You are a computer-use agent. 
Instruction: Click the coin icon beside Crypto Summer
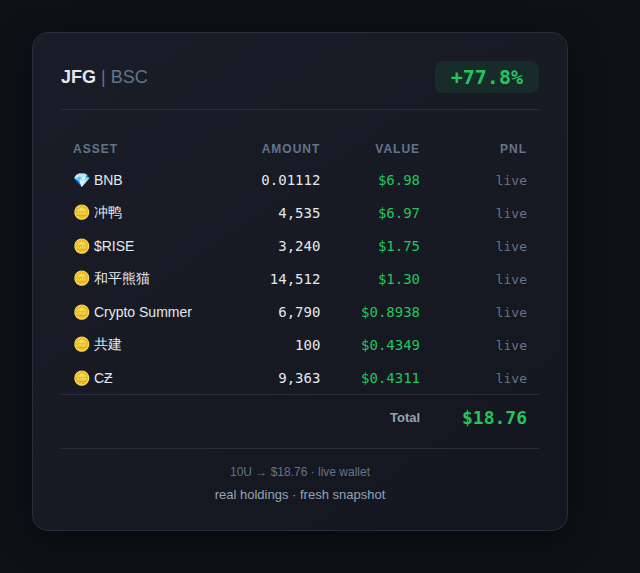pos(81,312)
